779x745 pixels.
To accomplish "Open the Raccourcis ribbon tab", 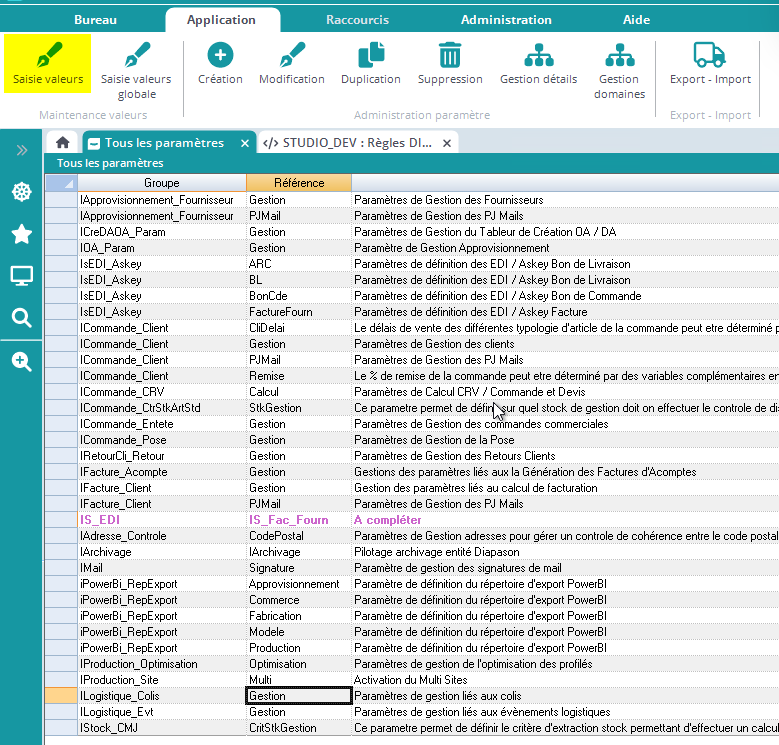I will 357,20.
